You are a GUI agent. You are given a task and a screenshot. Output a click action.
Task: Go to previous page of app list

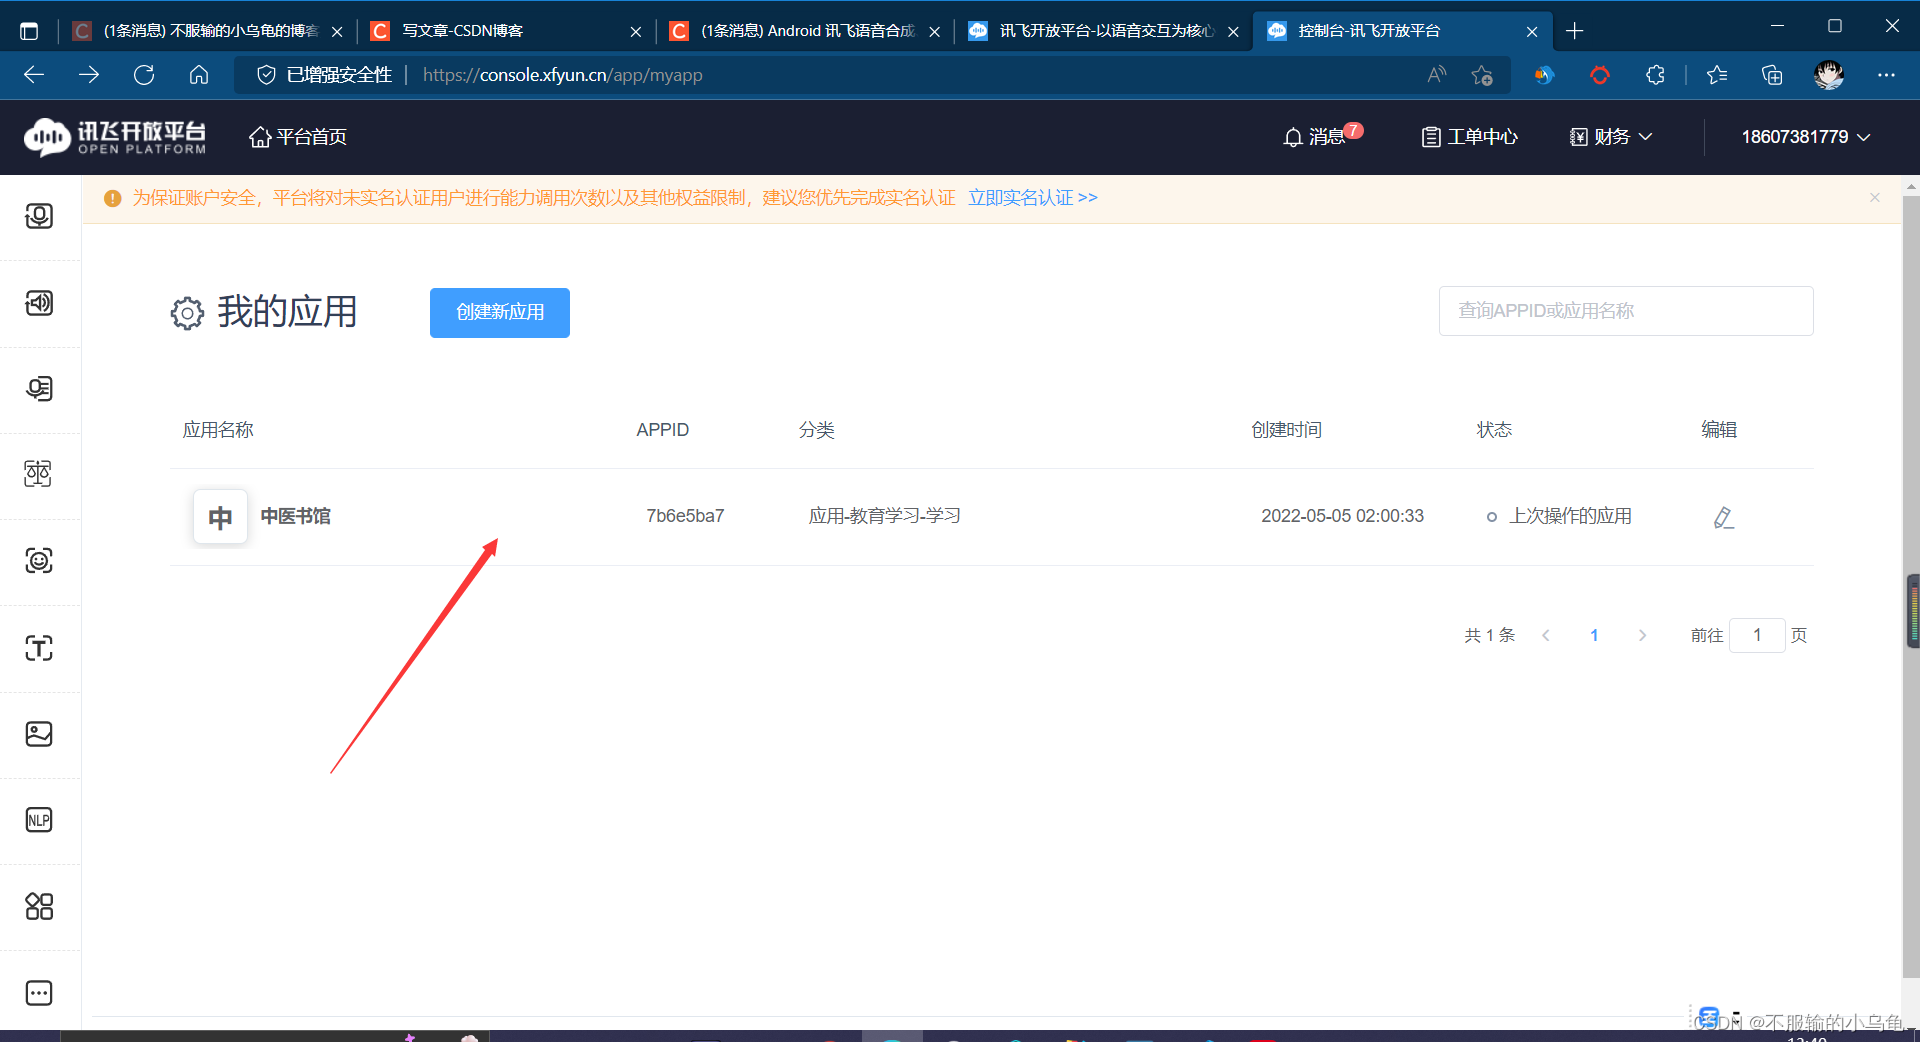(1546, 635)
